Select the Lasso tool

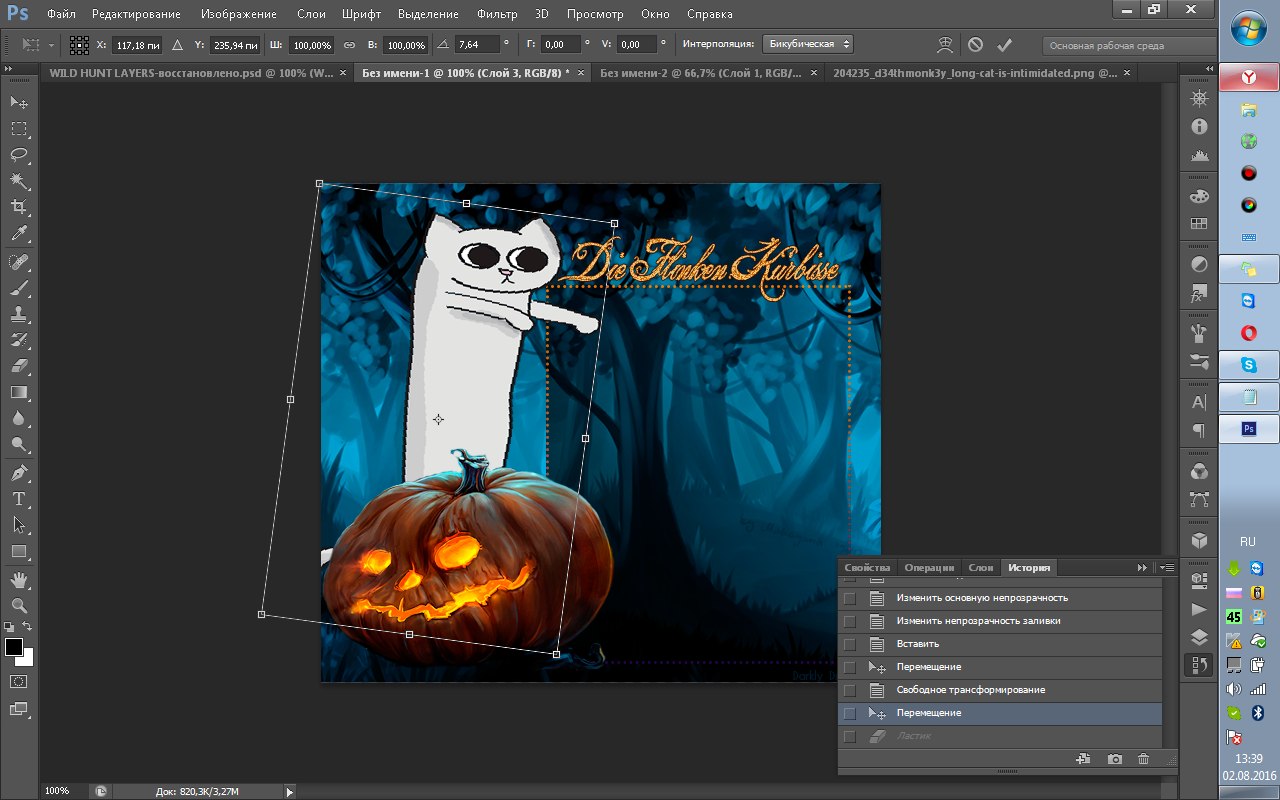click(19, 154)
